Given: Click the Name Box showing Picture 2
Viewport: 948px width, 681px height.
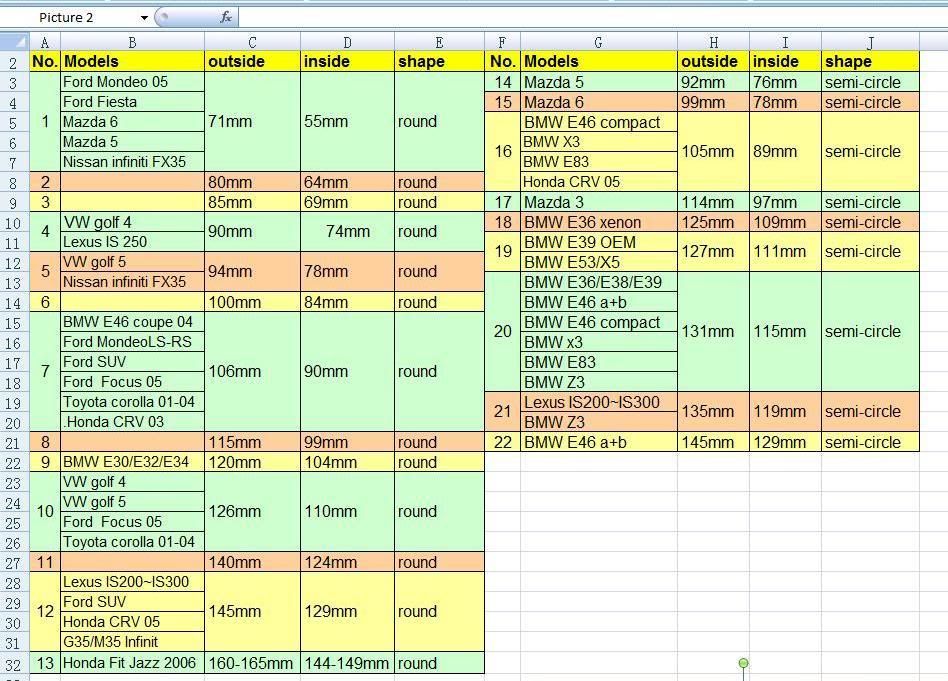Looking at the screenshot, I should pyautogui.click(x=76, y=18).
